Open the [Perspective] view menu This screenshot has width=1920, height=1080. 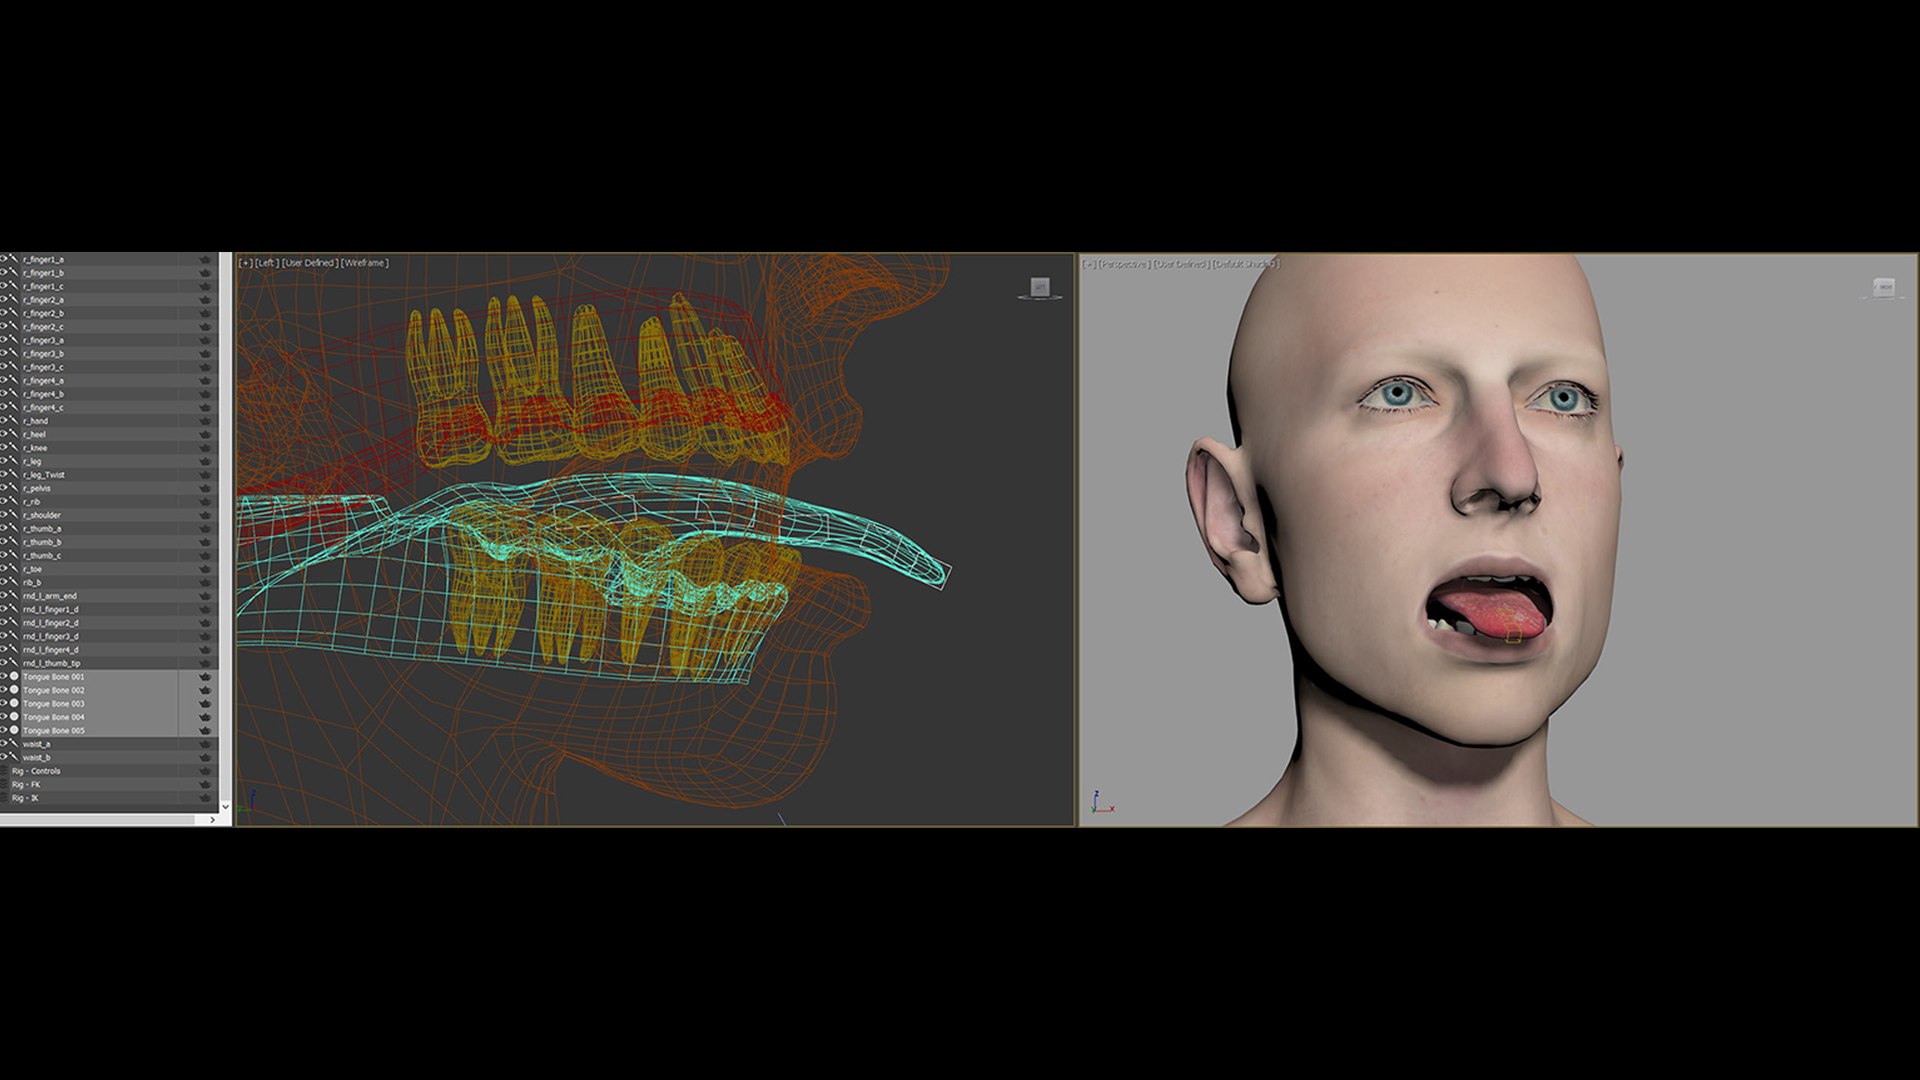tap(1124, 264)
